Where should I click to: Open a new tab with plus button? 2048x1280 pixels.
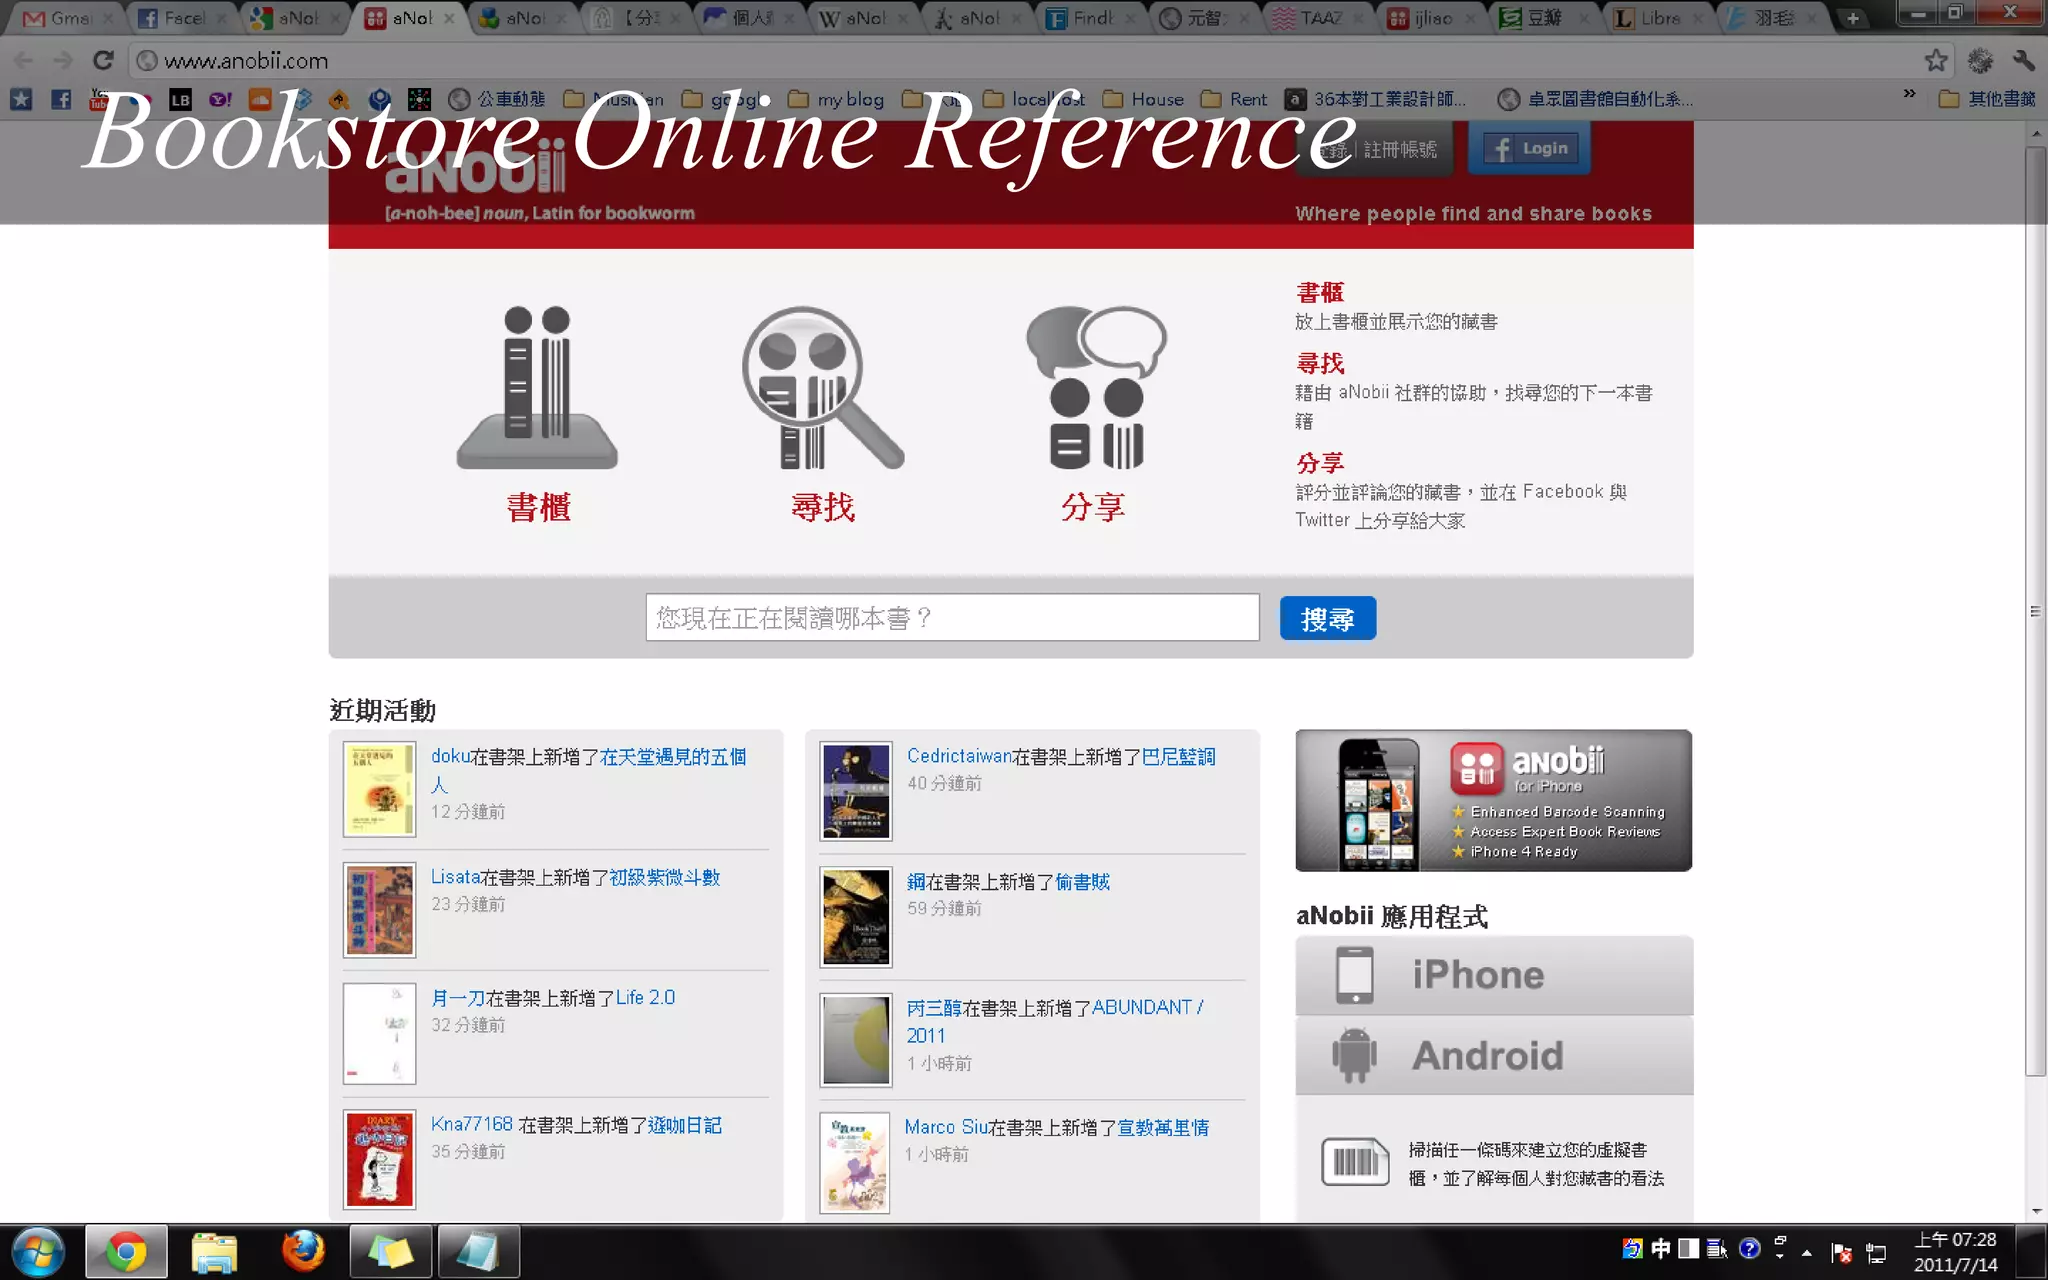[x=1852, y=18]
